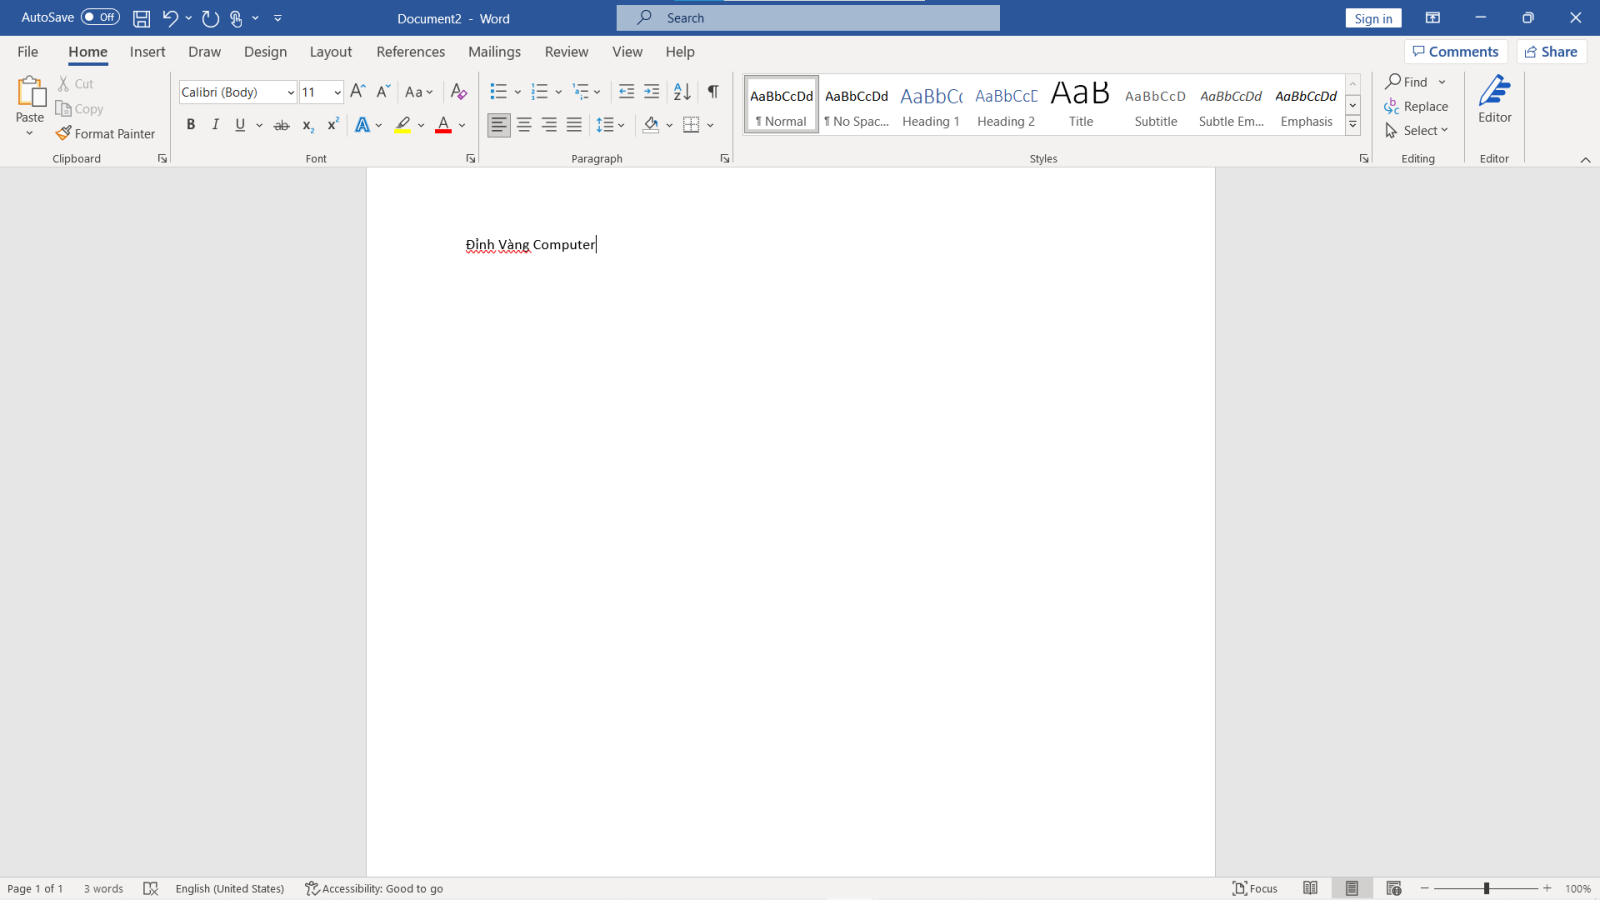Click Copy in Clipboard group
Image resolution: width=1600 pixels, height=900 pixels.
pyautogui.click(x=80, y=109)
